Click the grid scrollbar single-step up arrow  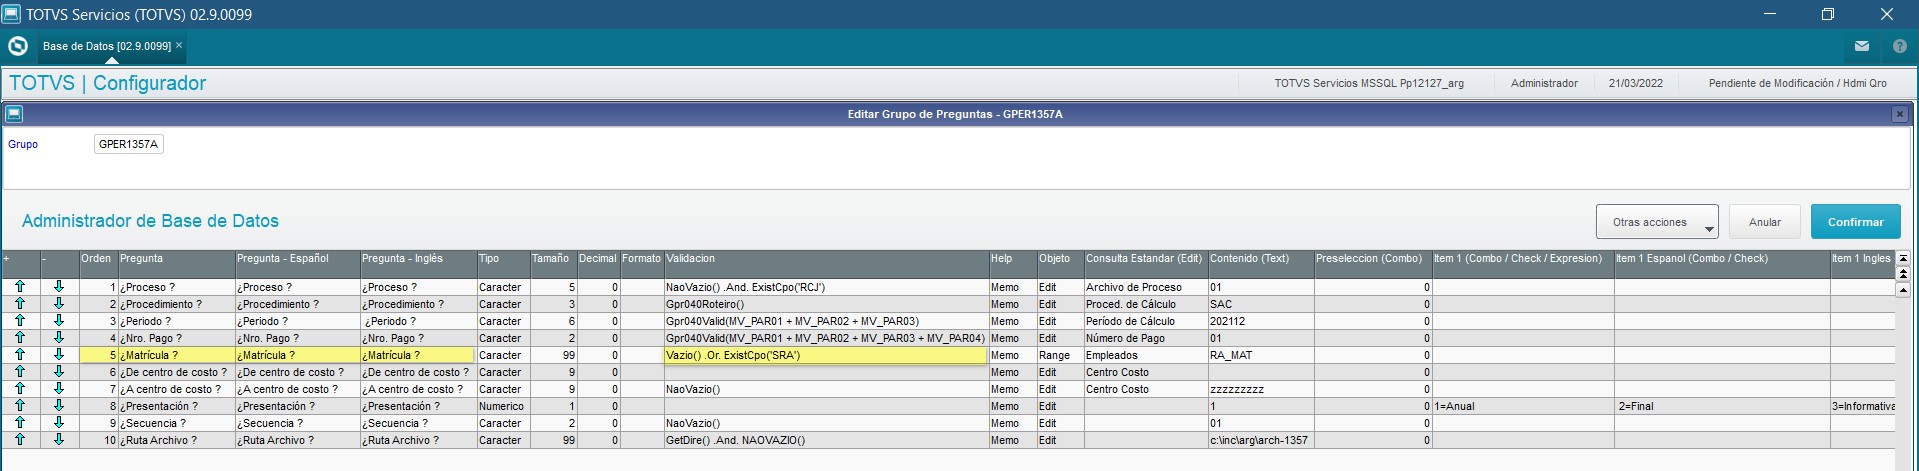1903,290
